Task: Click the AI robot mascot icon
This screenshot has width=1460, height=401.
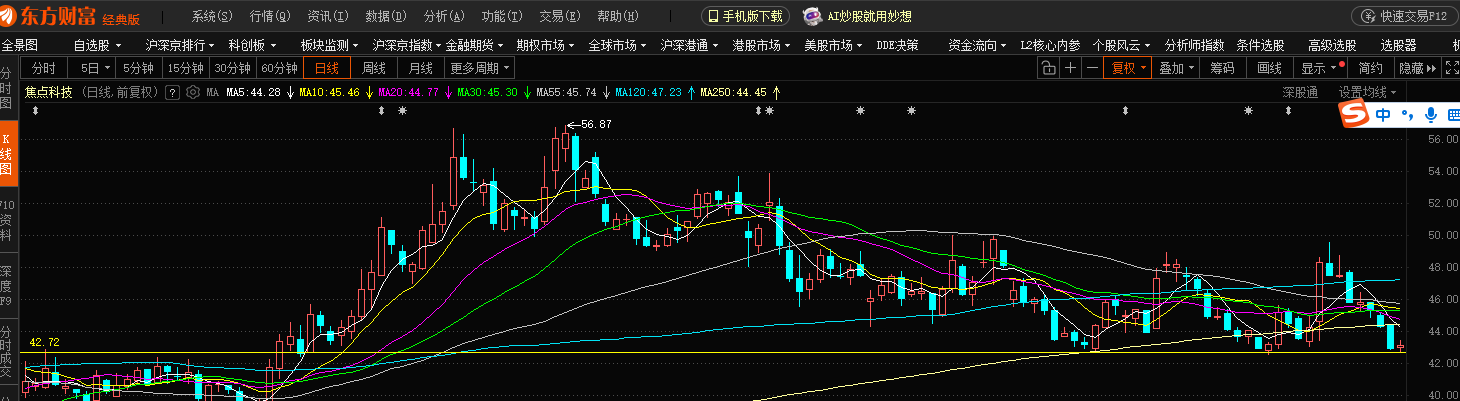Action: 811,16
